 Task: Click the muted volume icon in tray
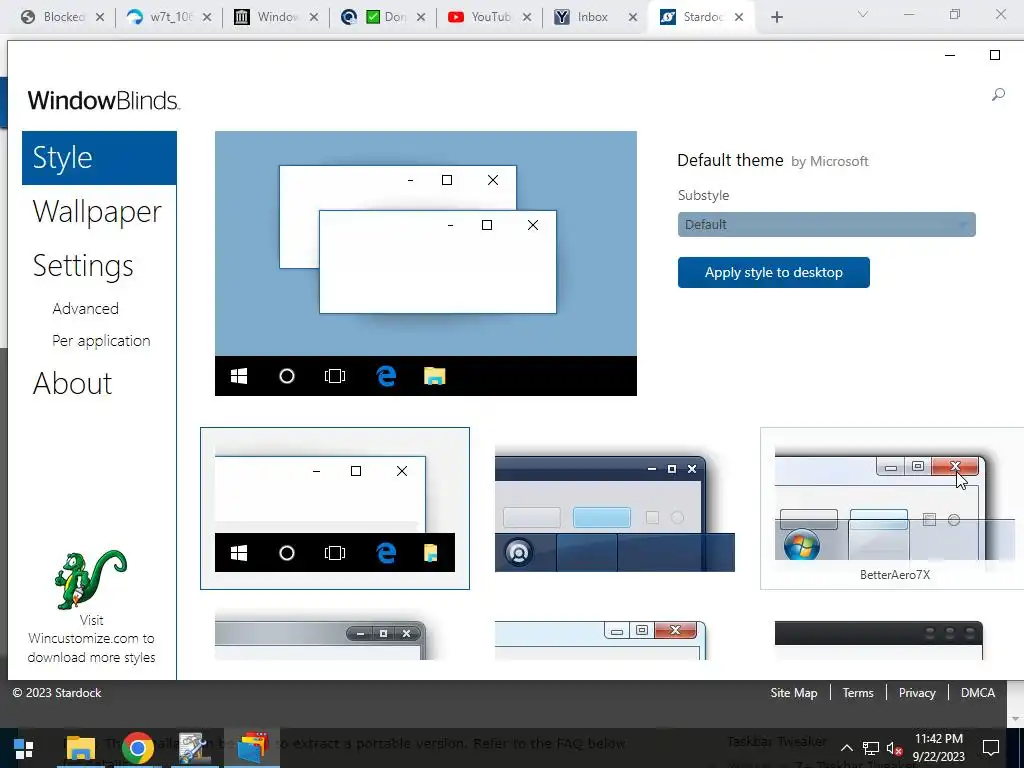click(895, 748)
